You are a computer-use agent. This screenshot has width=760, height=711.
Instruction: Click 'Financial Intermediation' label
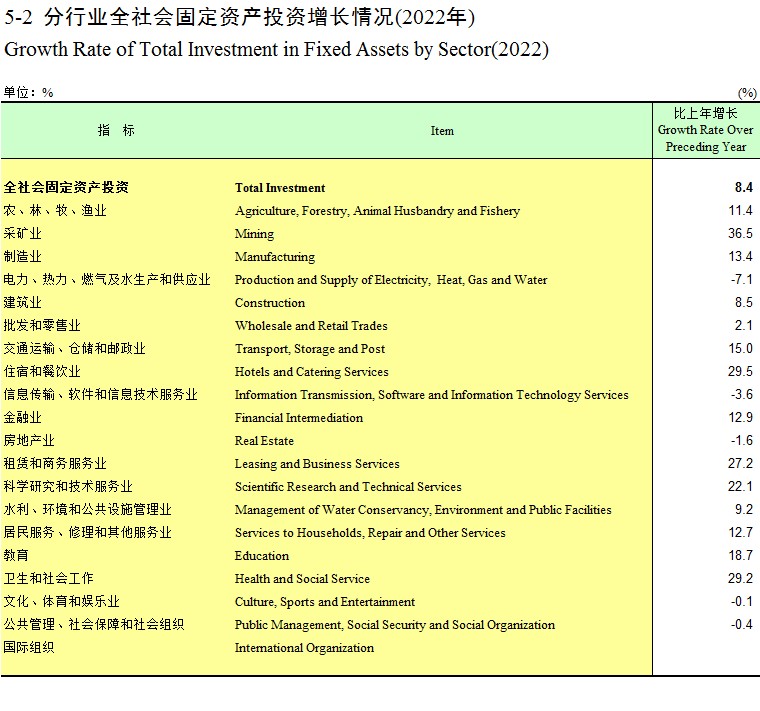(299, 418)
